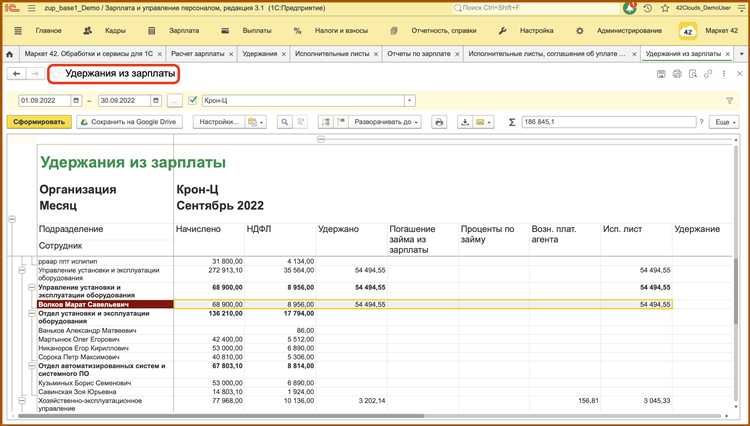Click the horizontal report scrollbar

pyautogui.click(x=220, y=416)
